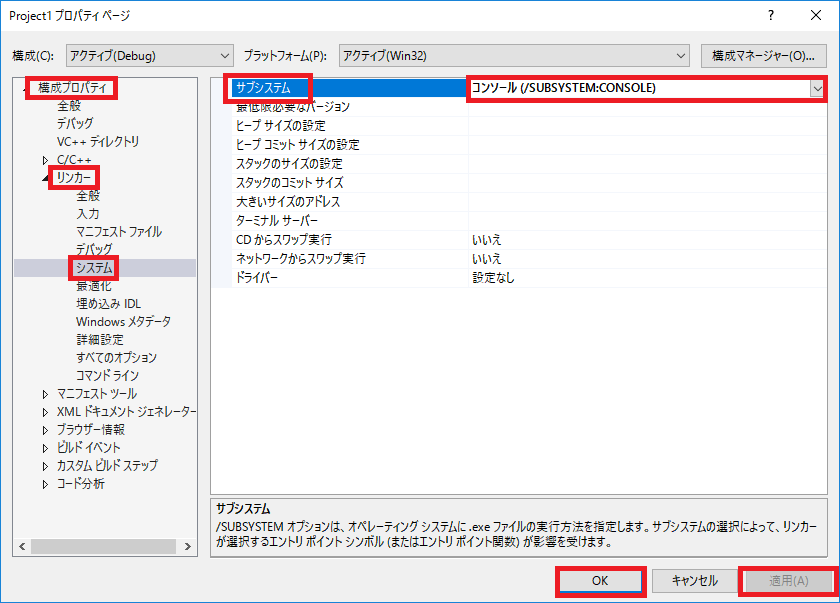The height and width of the screenshot is (603, 840).
Task: Expand the C/C++ tree node
Action: [46, 160]
